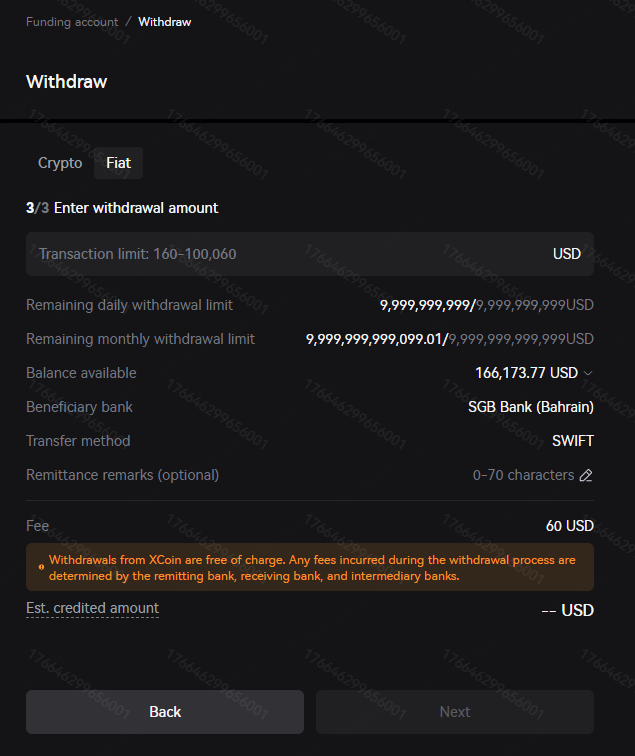Screen dimensions: 635x756
Task: Click the SGB Bank (Bahrain) beneficiary value
Action: [x=530, y=407]
